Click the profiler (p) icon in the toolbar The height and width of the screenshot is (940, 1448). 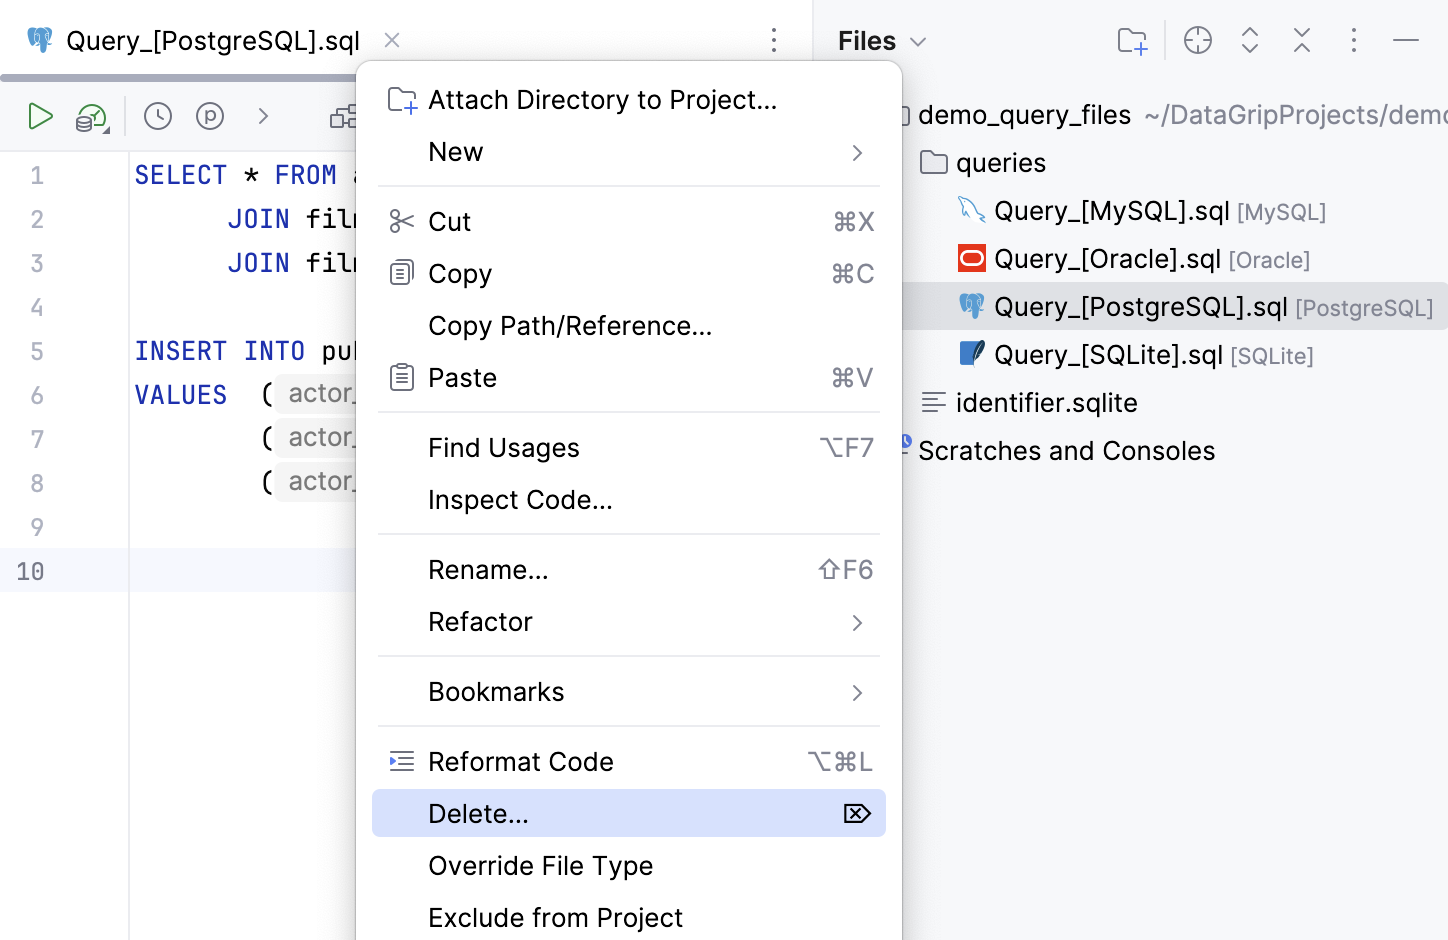[210, 116]
